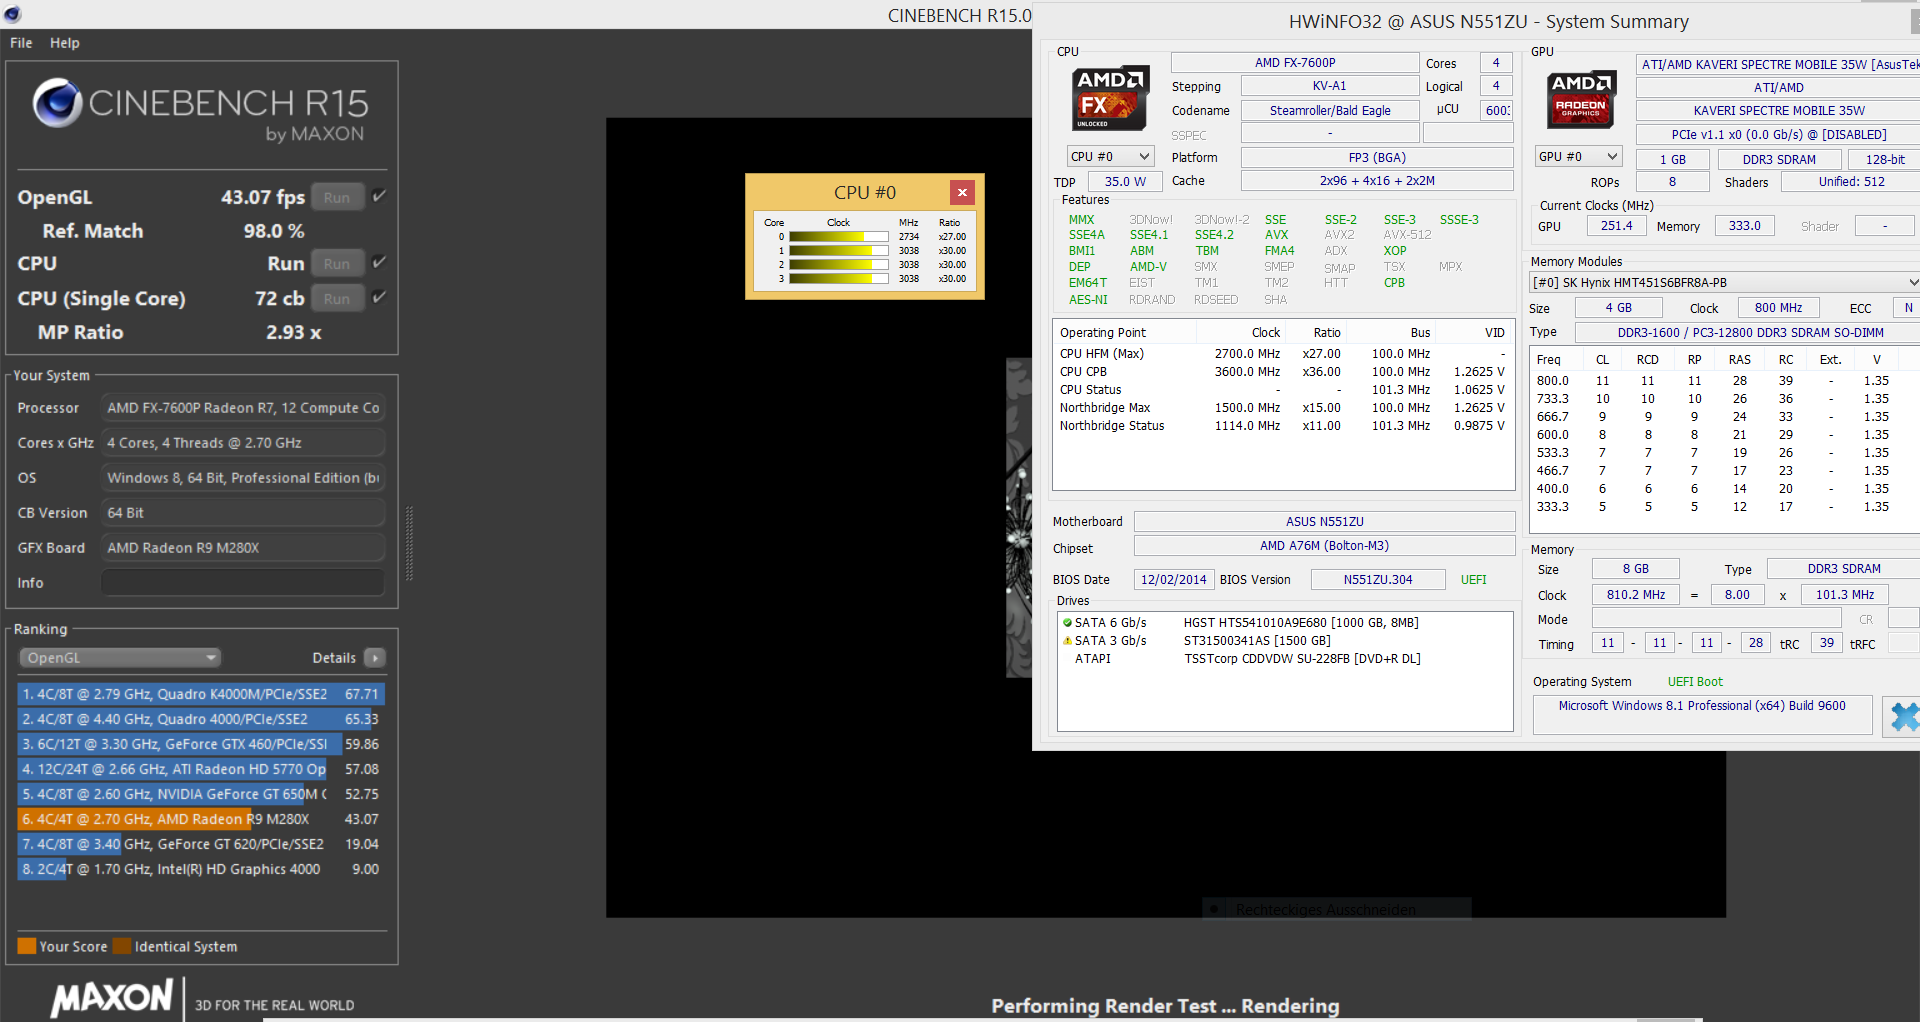Select ranking entry 4 ATI Radeon HD 5770
This screenshot has width=1920, height=1022.
201,769
